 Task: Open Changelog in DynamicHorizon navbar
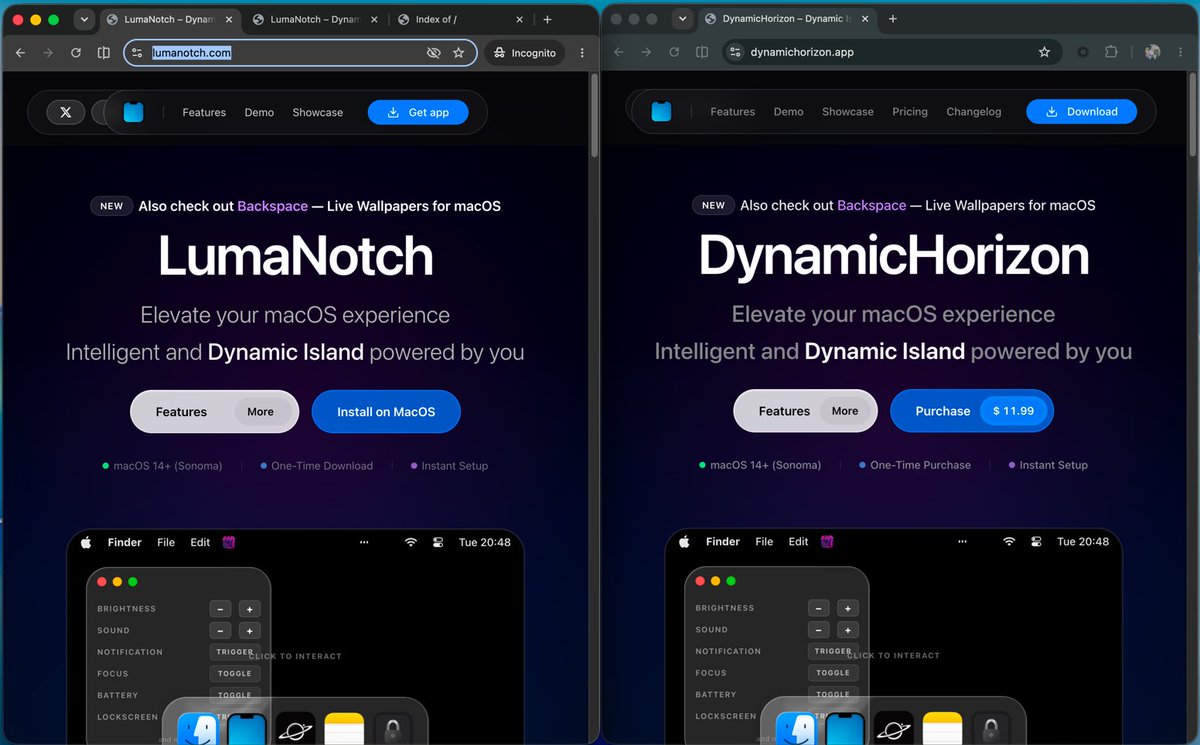point(974,112)
